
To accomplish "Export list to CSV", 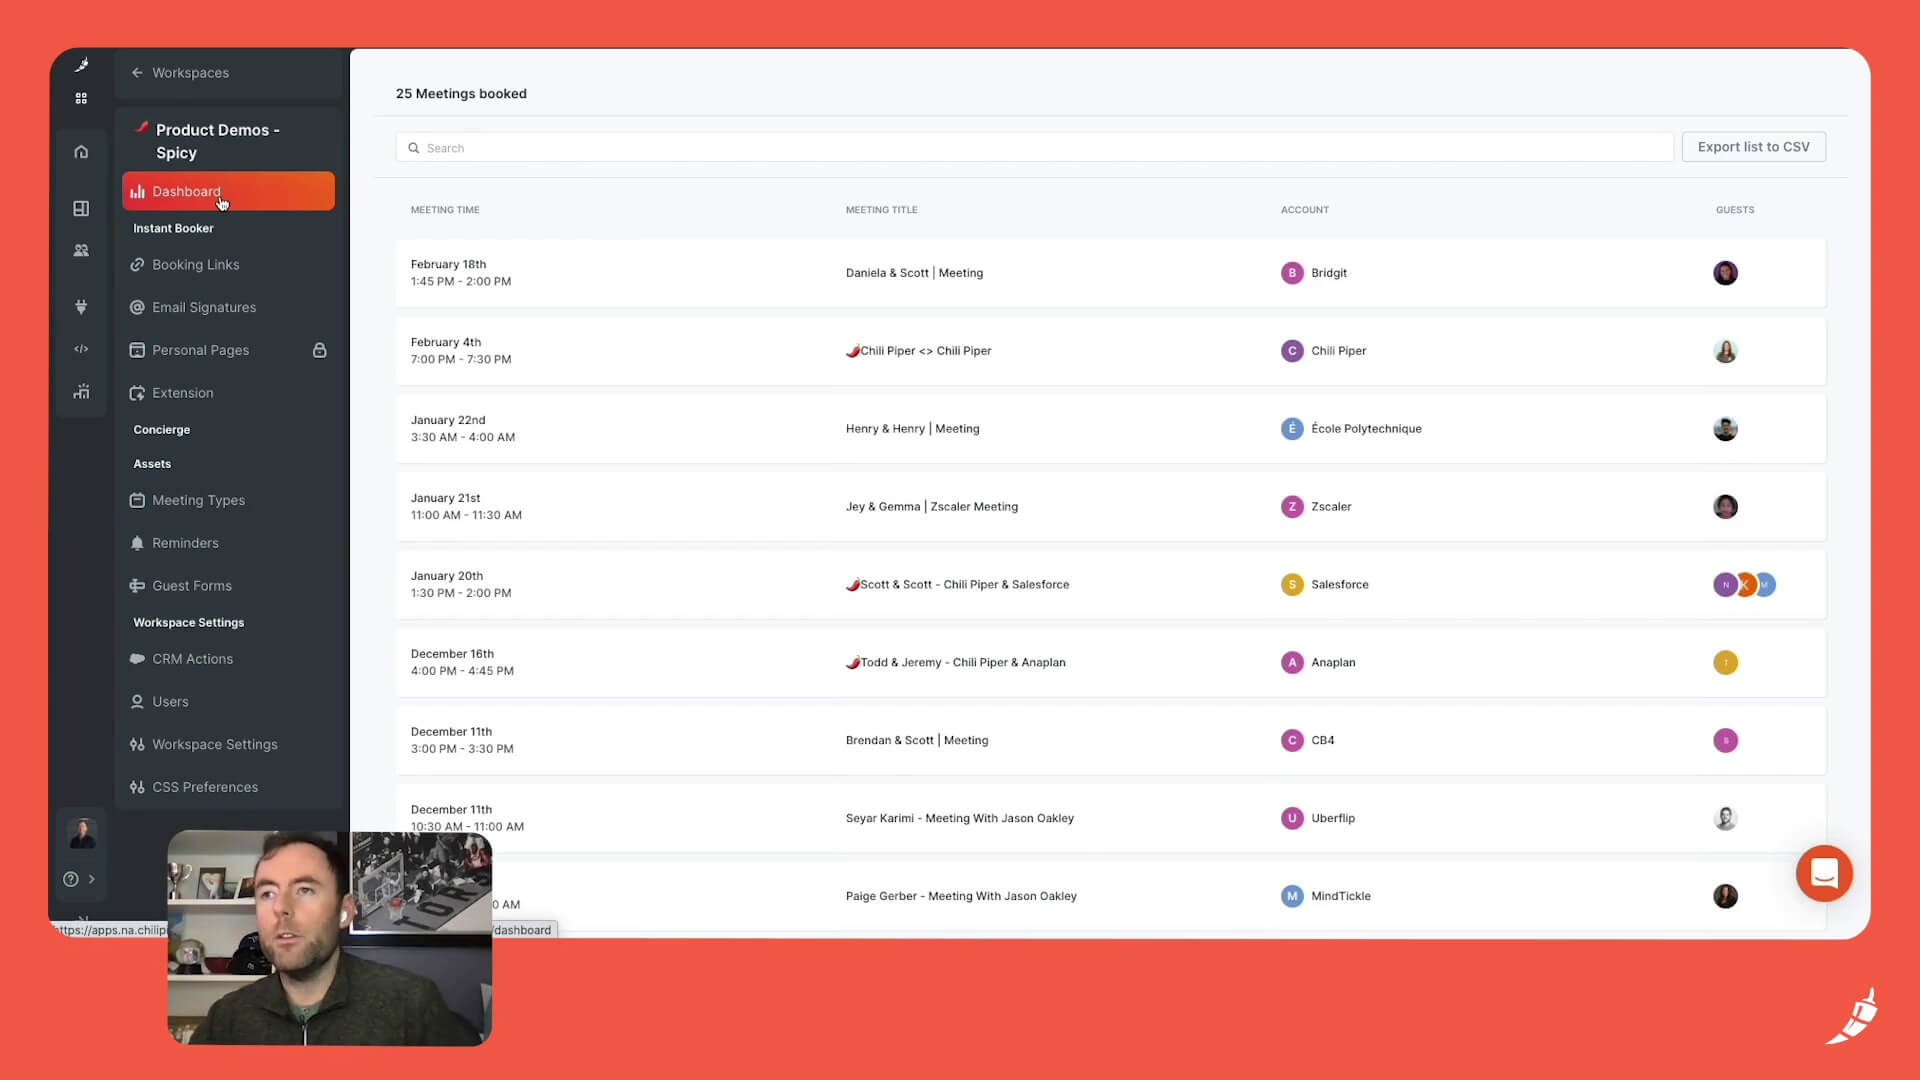I will click(1753, 147).
